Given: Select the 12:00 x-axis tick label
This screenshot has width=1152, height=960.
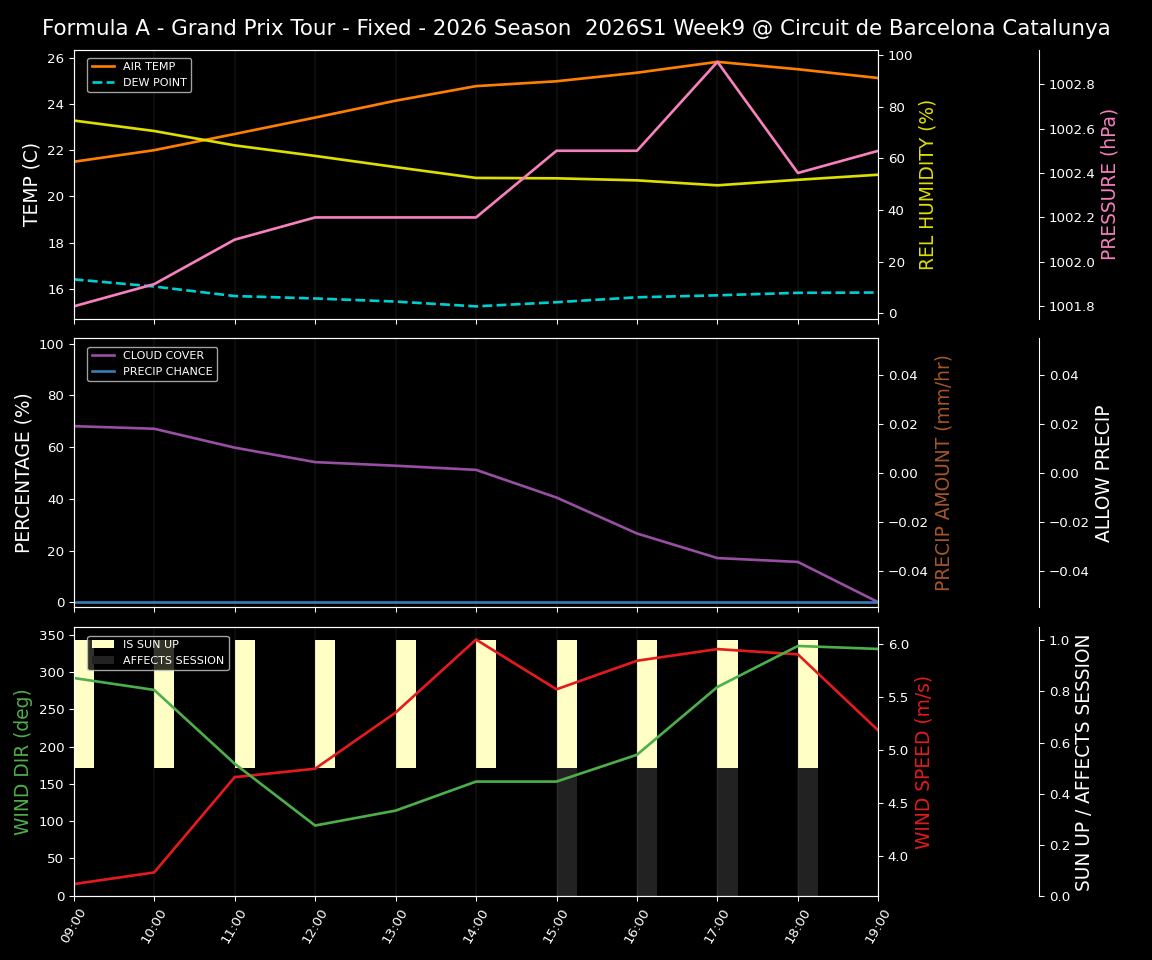Looking at the screenshot, I should pos(315,928).
